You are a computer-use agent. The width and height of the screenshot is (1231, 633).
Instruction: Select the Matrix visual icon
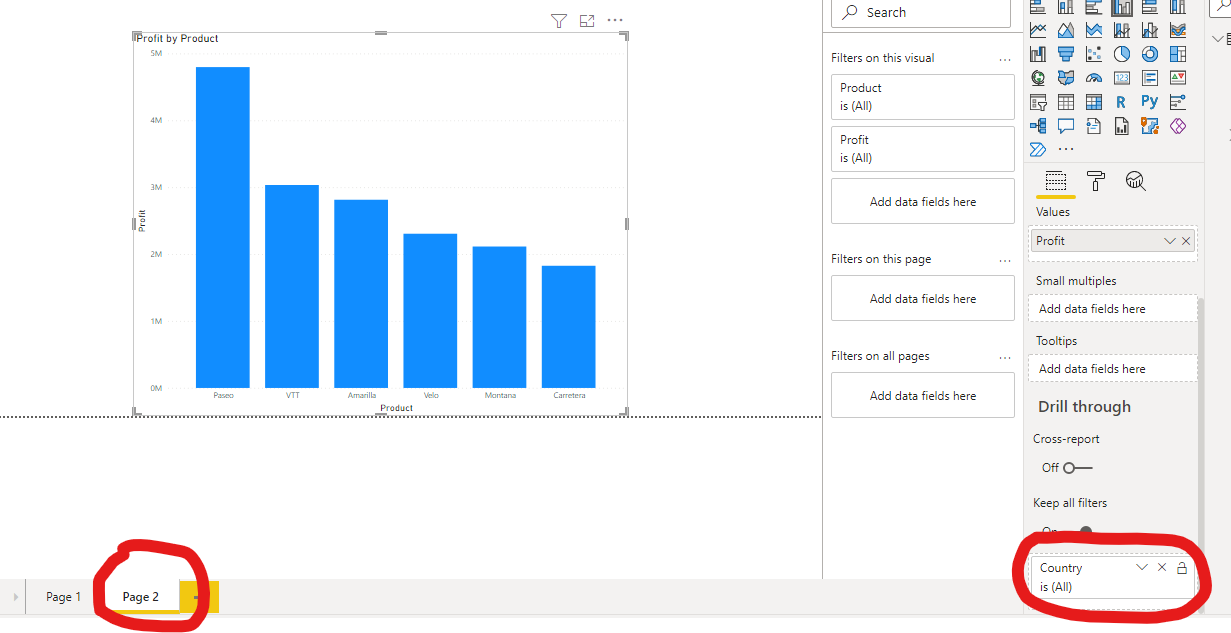[x=1094, y=102]
